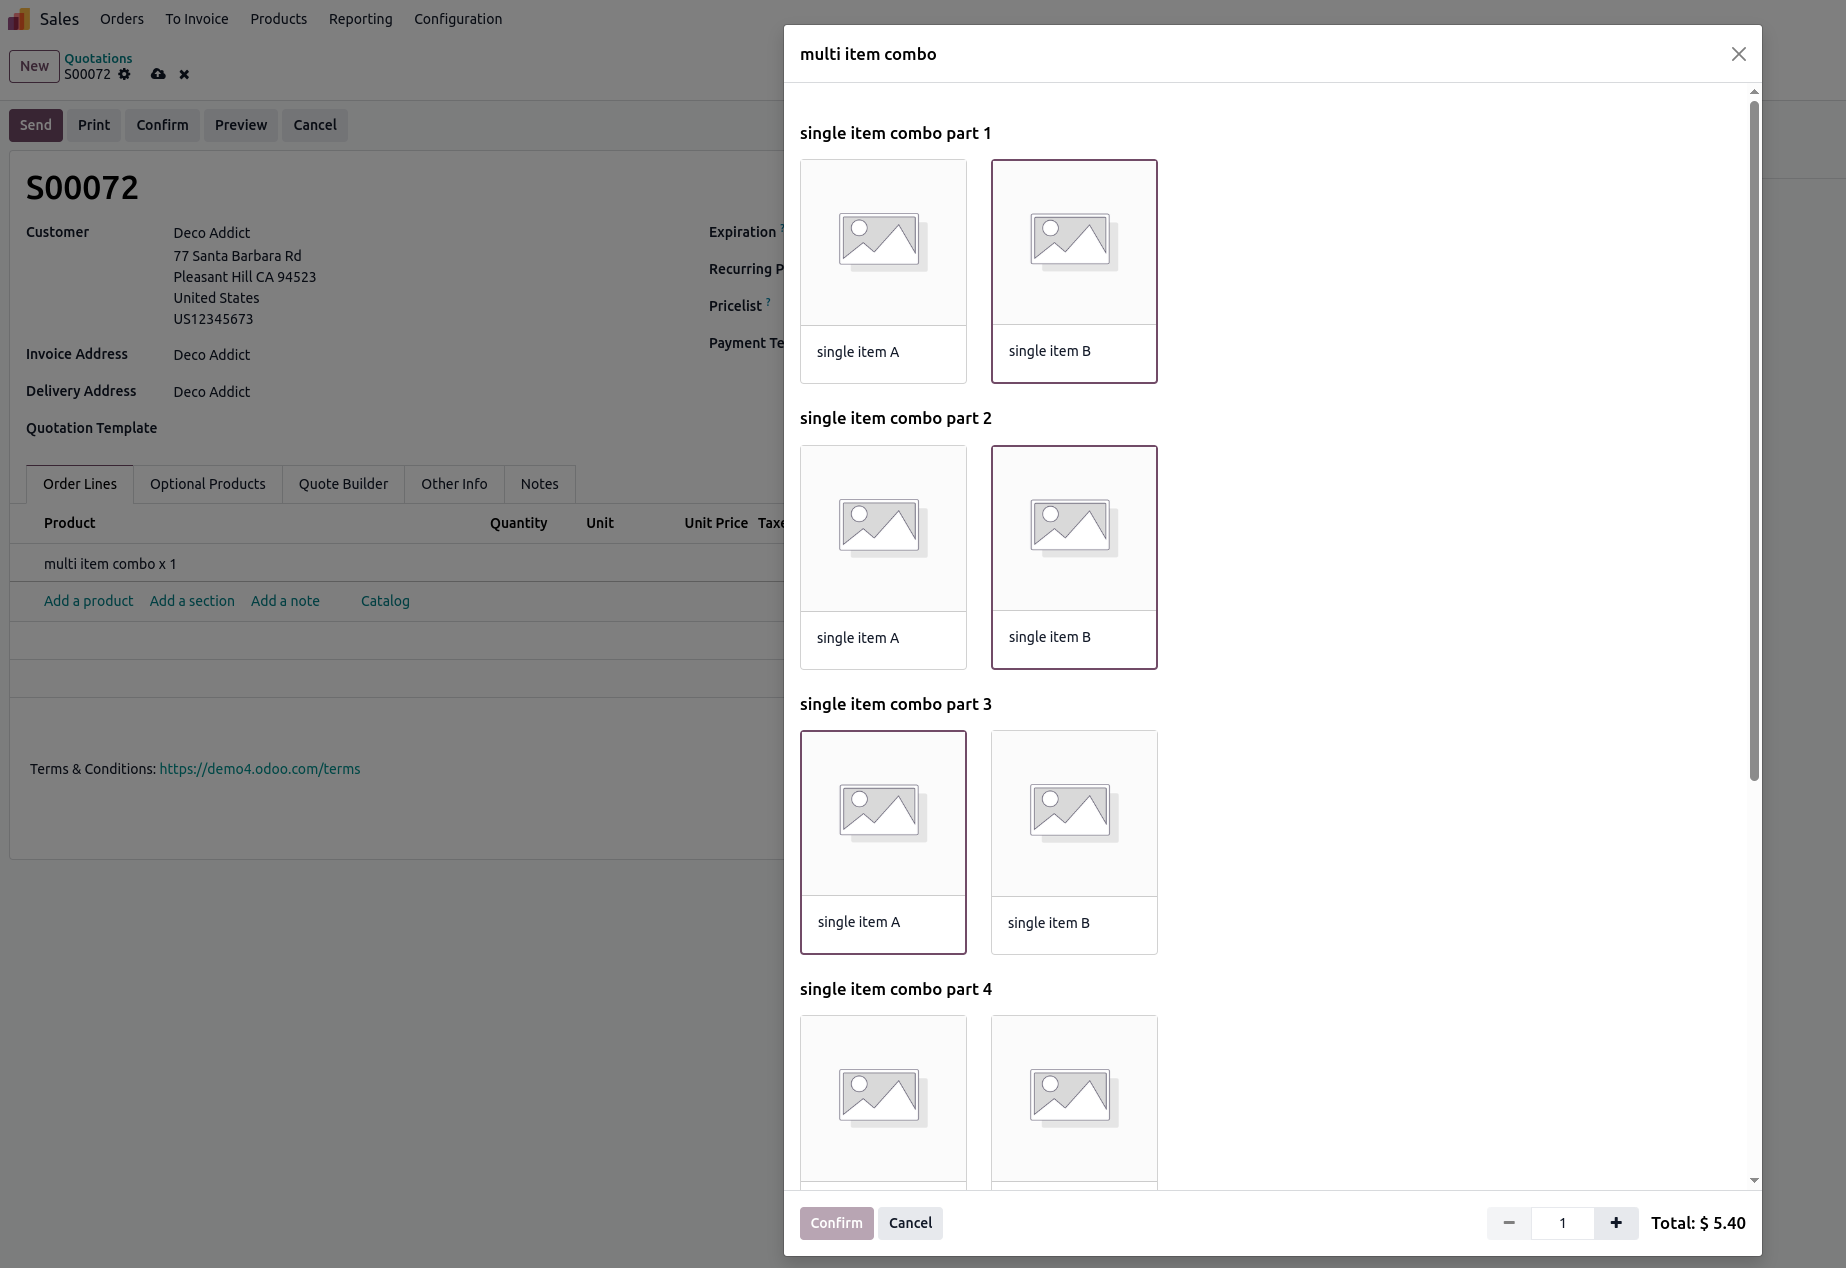Pick the first item image in combo part 4
The width and height of the screenshot is (1846, 1268).
[883, 1097]
